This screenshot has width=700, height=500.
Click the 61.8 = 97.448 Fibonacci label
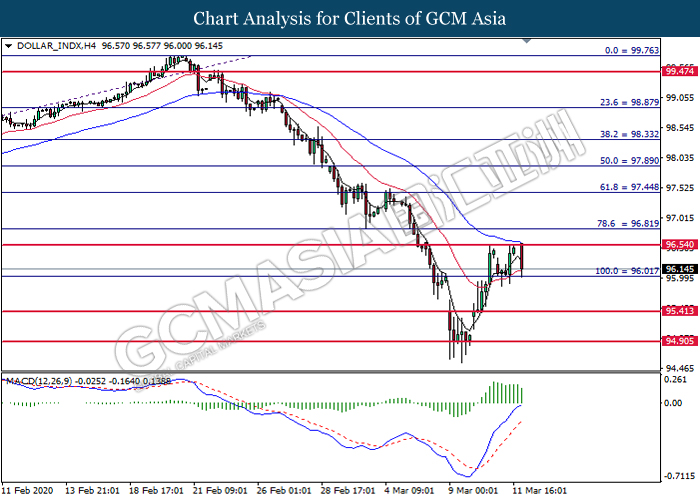click(x=629, y=187)
